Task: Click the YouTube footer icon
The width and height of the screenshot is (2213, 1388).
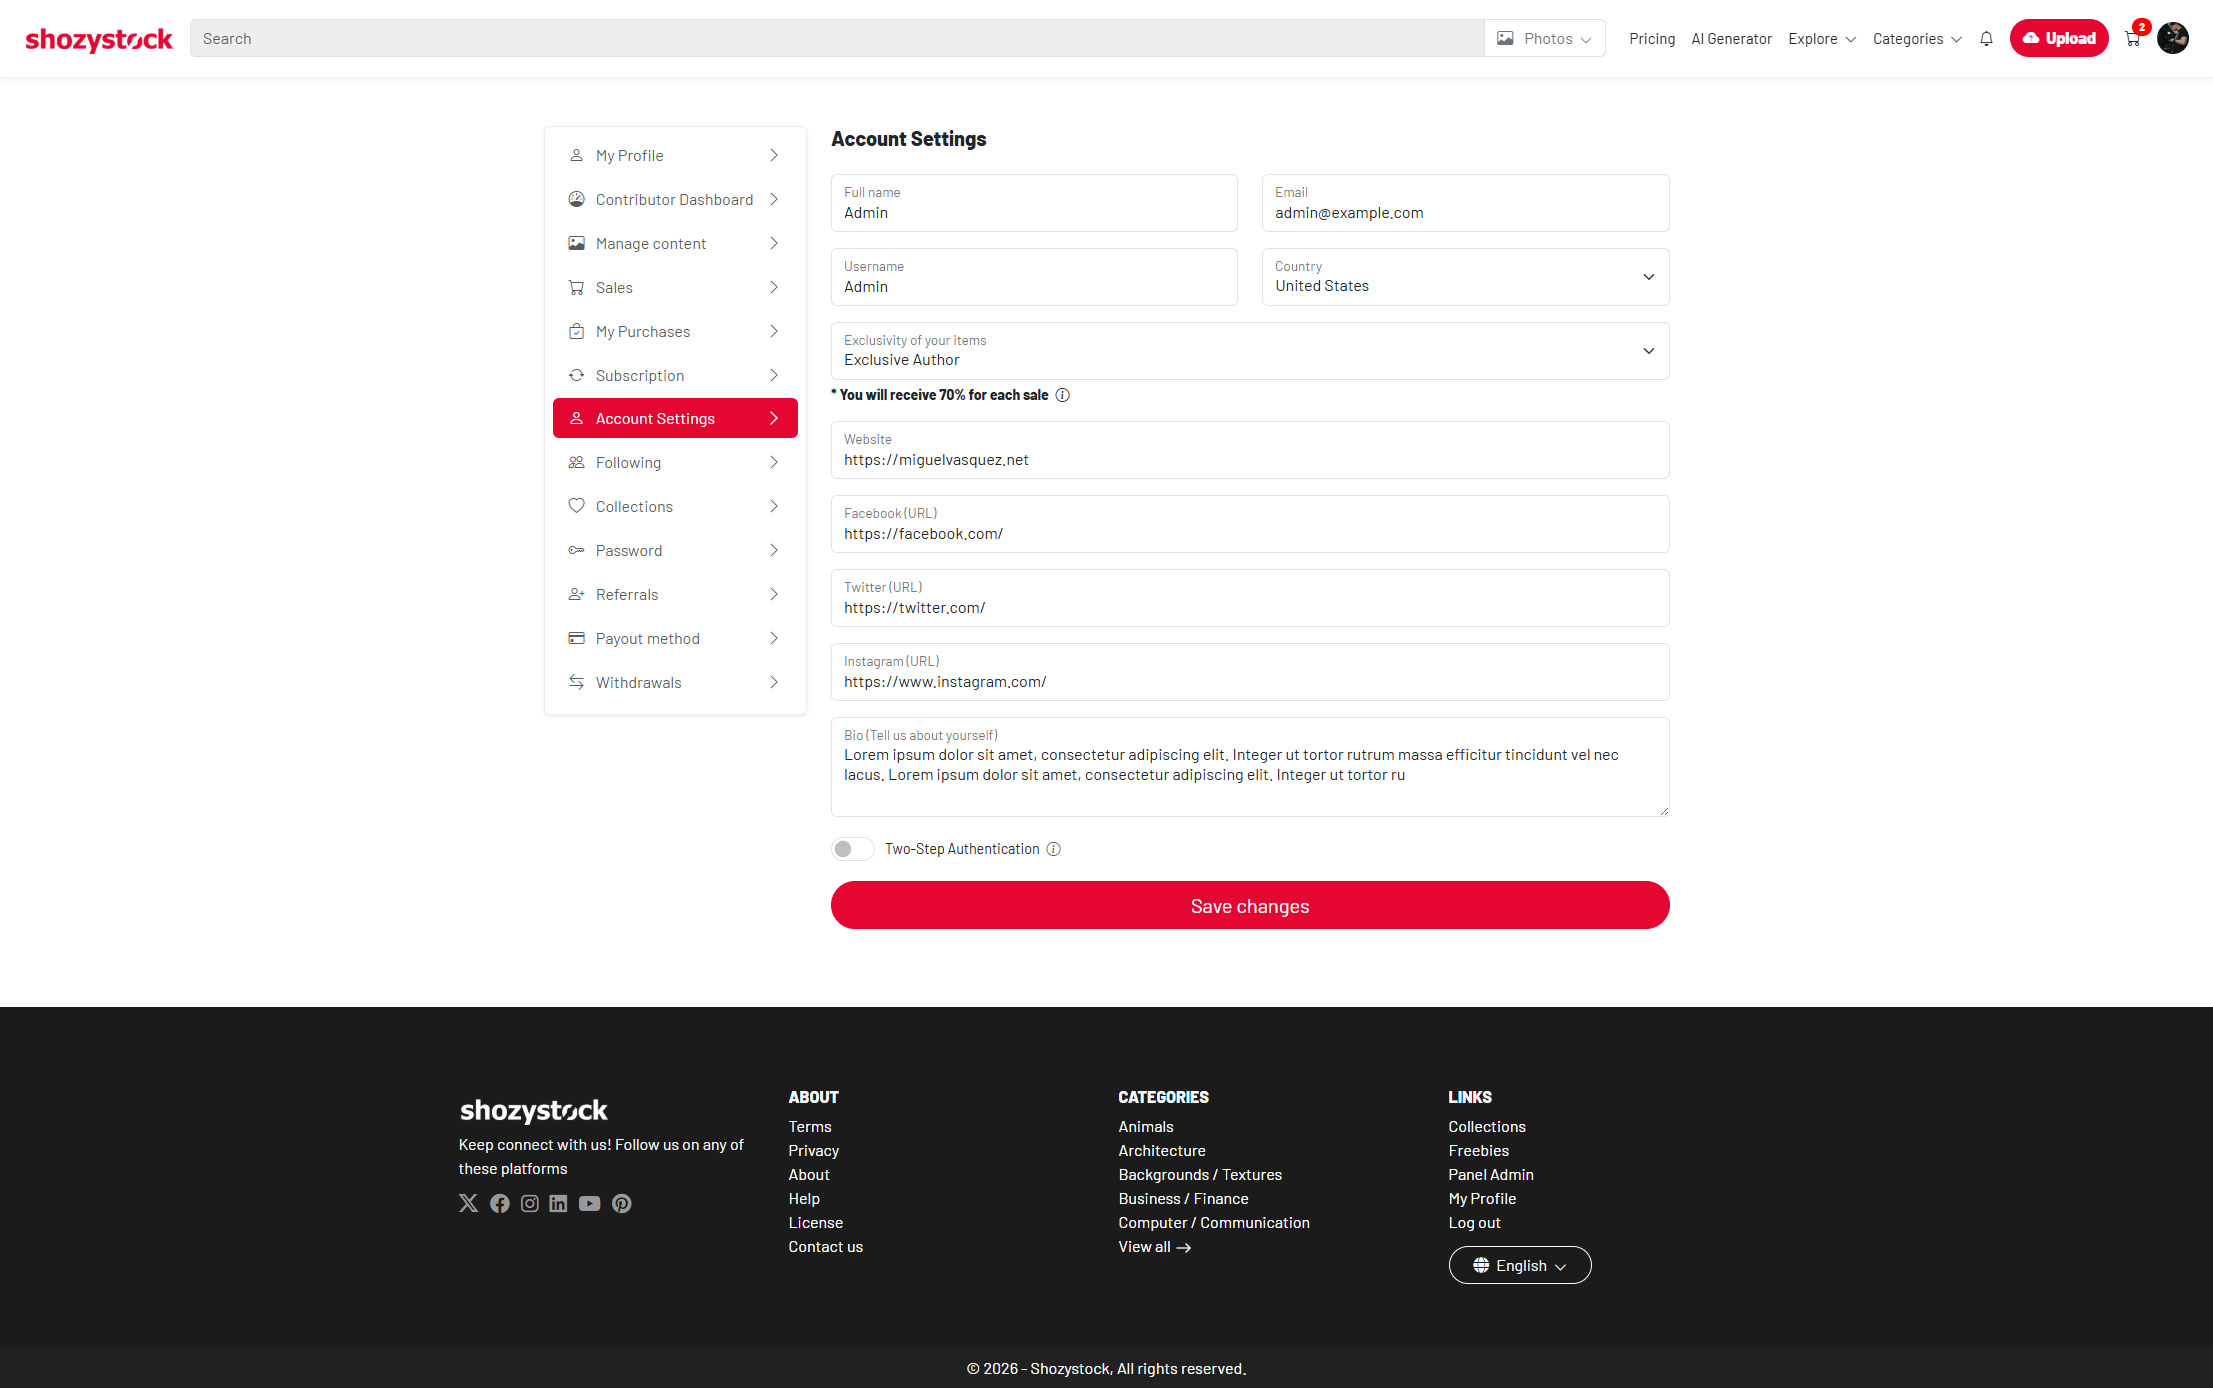Action: tap(589, 1203)
